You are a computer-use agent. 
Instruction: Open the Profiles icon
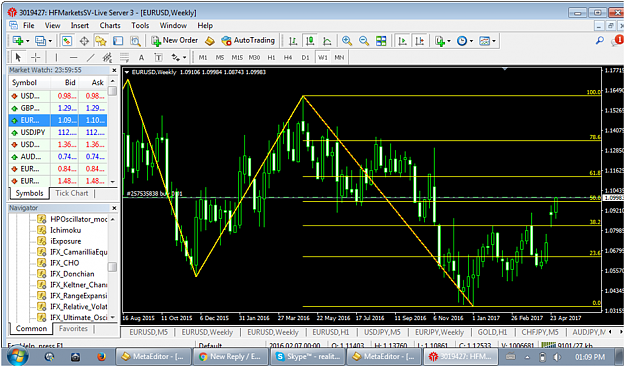tap(41, 41)
